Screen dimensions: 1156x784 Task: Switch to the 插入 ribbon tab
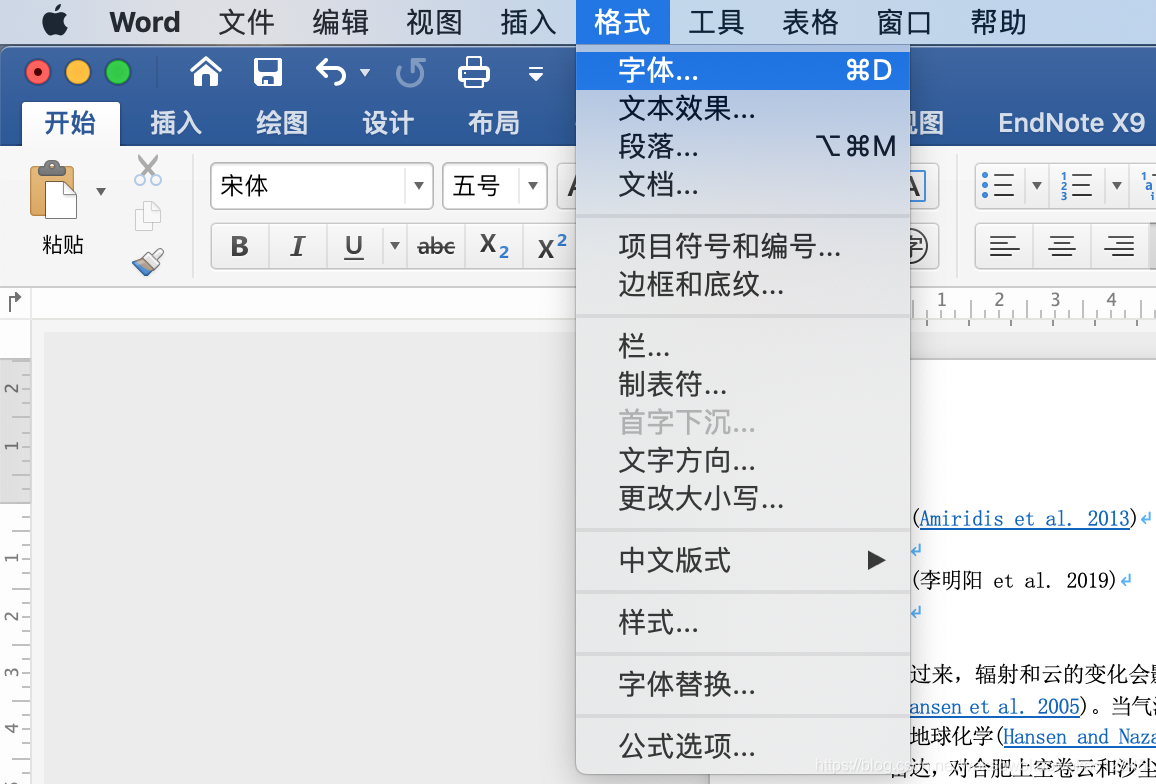(x=176, y=122)
